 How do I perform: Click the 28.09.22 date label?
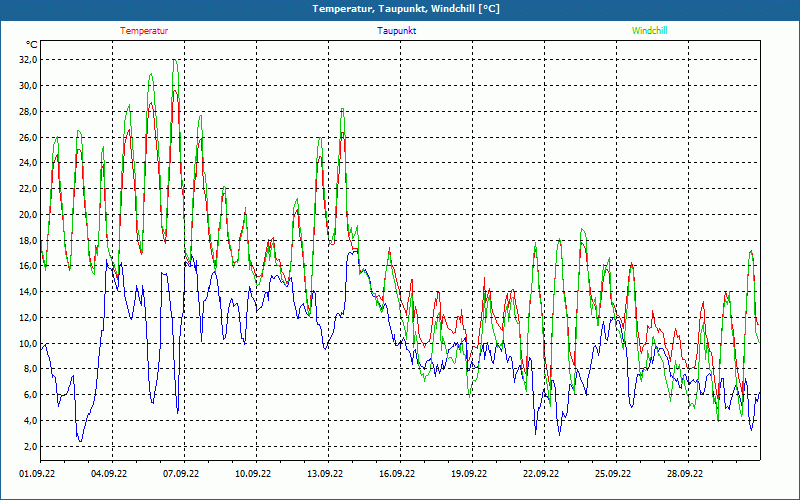pos(685,474)
